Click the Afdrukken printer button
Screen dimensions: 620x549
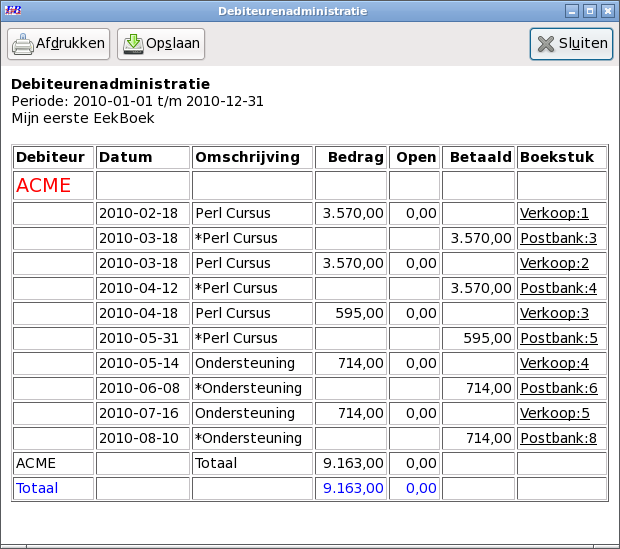(58, 44)
